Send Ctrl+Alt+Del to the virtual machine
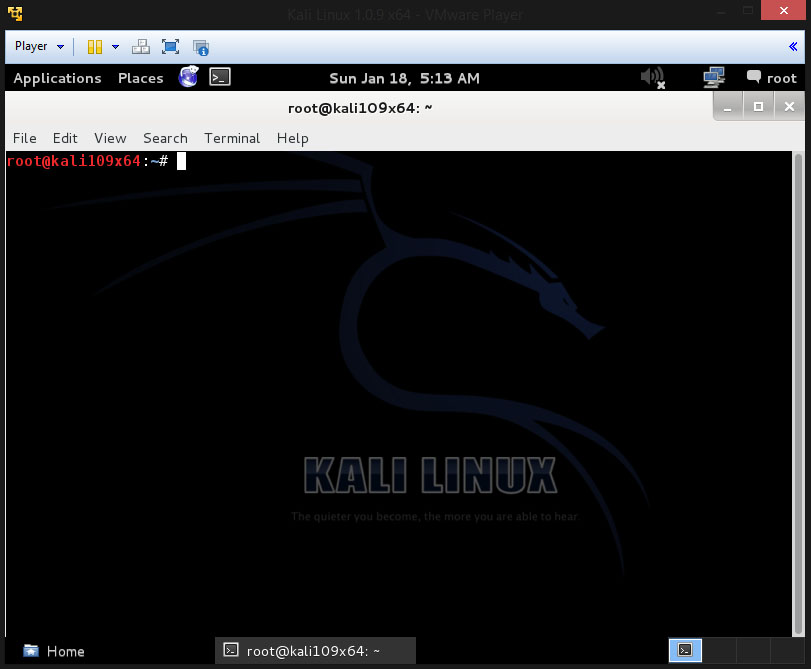This screenshot has height=669, width=811. [141, 47]
